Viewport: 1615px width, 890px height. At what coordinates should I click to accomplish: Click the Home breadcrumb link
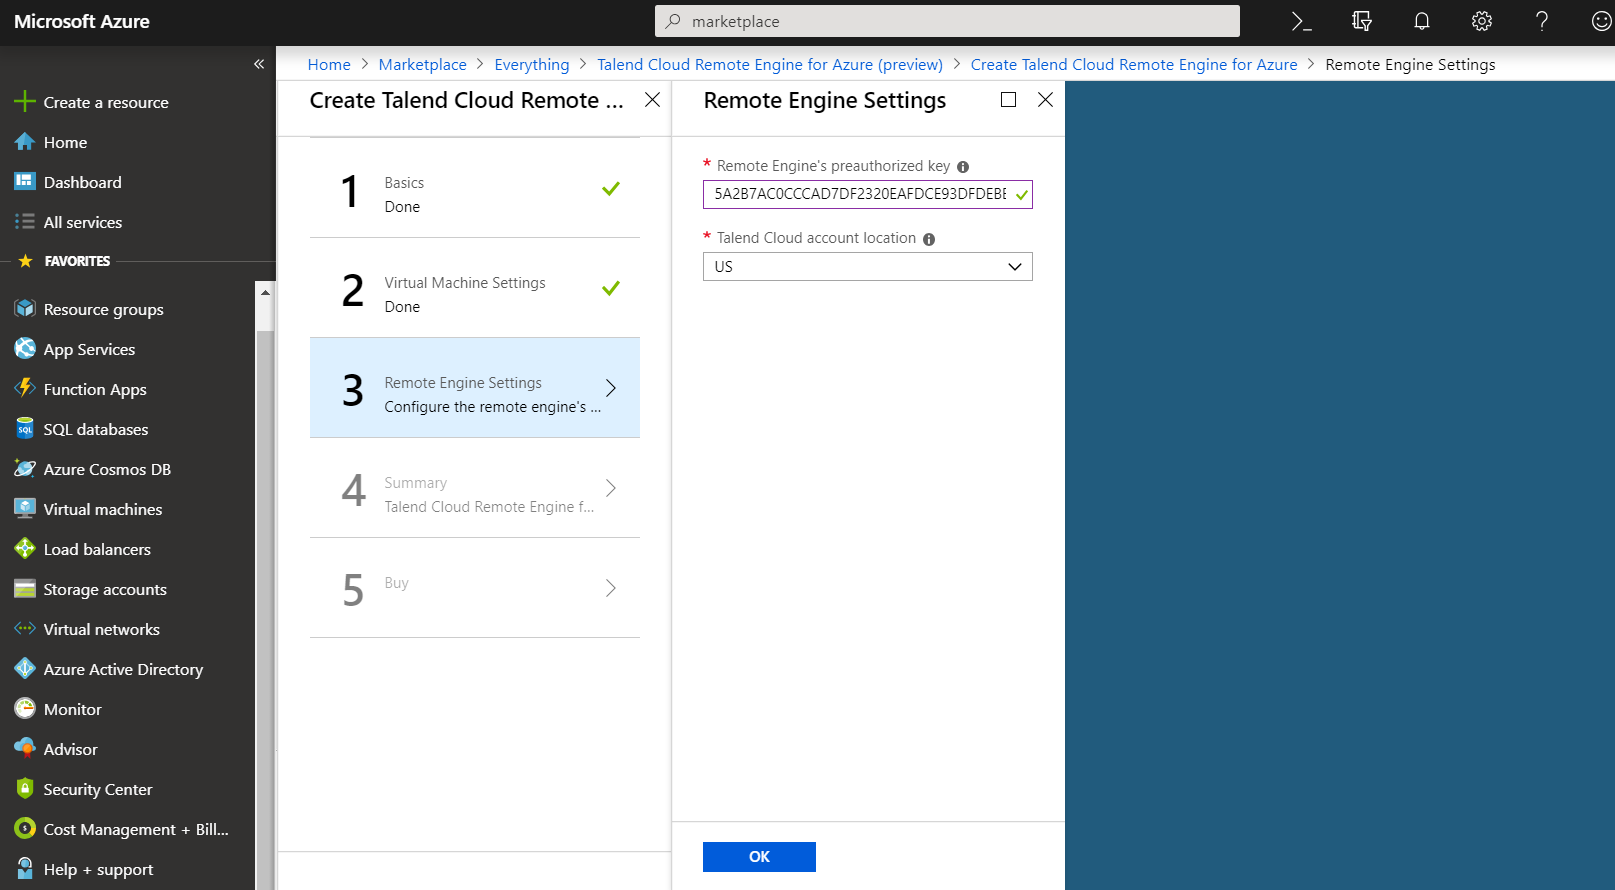pos(329,64)
